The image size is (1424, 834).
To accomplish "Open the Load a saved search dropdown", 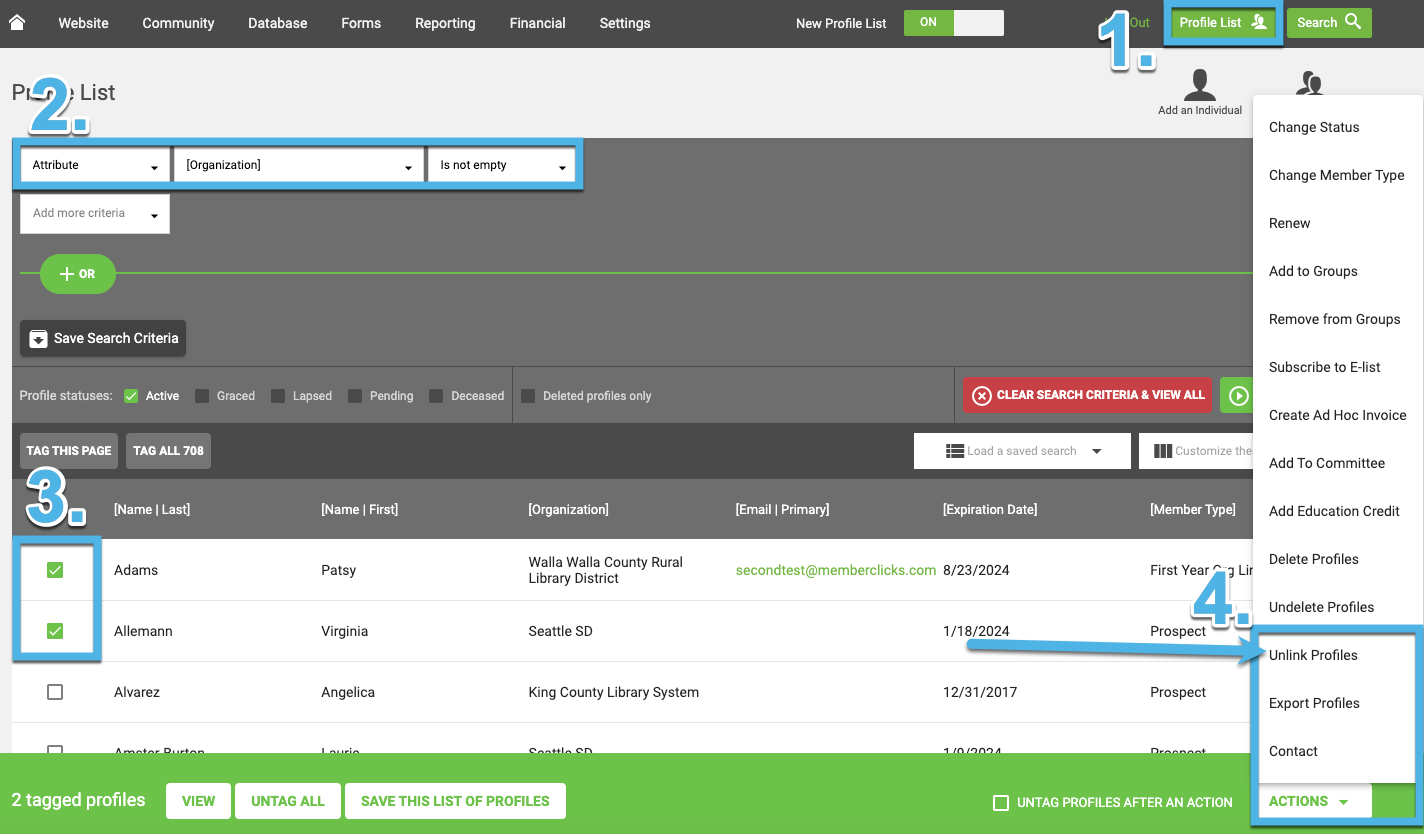I will pos(1021,450).
